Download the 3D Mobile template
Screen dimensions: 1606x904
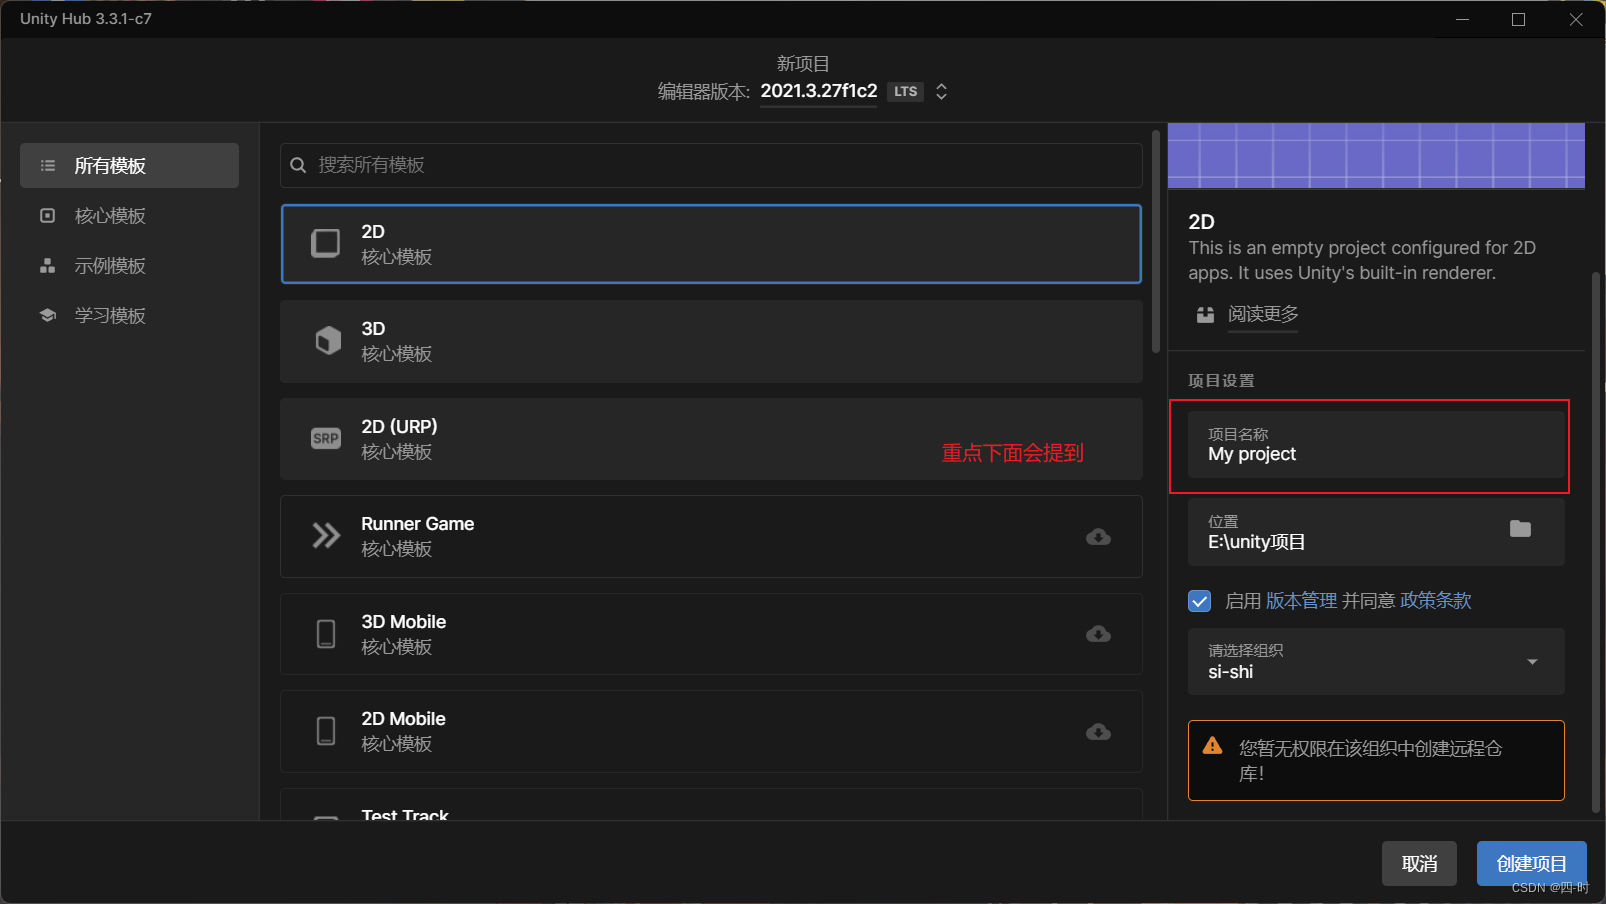pos(1098,634)
